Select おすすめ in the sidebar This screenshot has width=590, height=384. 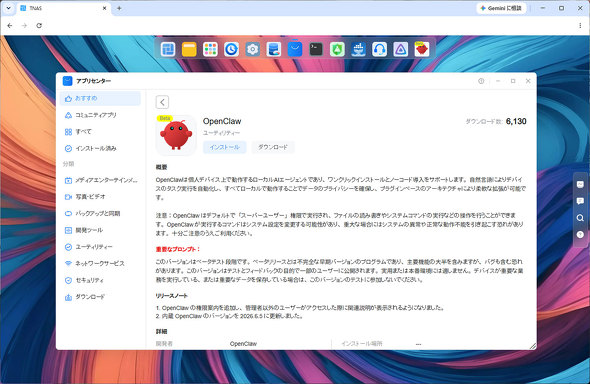click(100, 99)
